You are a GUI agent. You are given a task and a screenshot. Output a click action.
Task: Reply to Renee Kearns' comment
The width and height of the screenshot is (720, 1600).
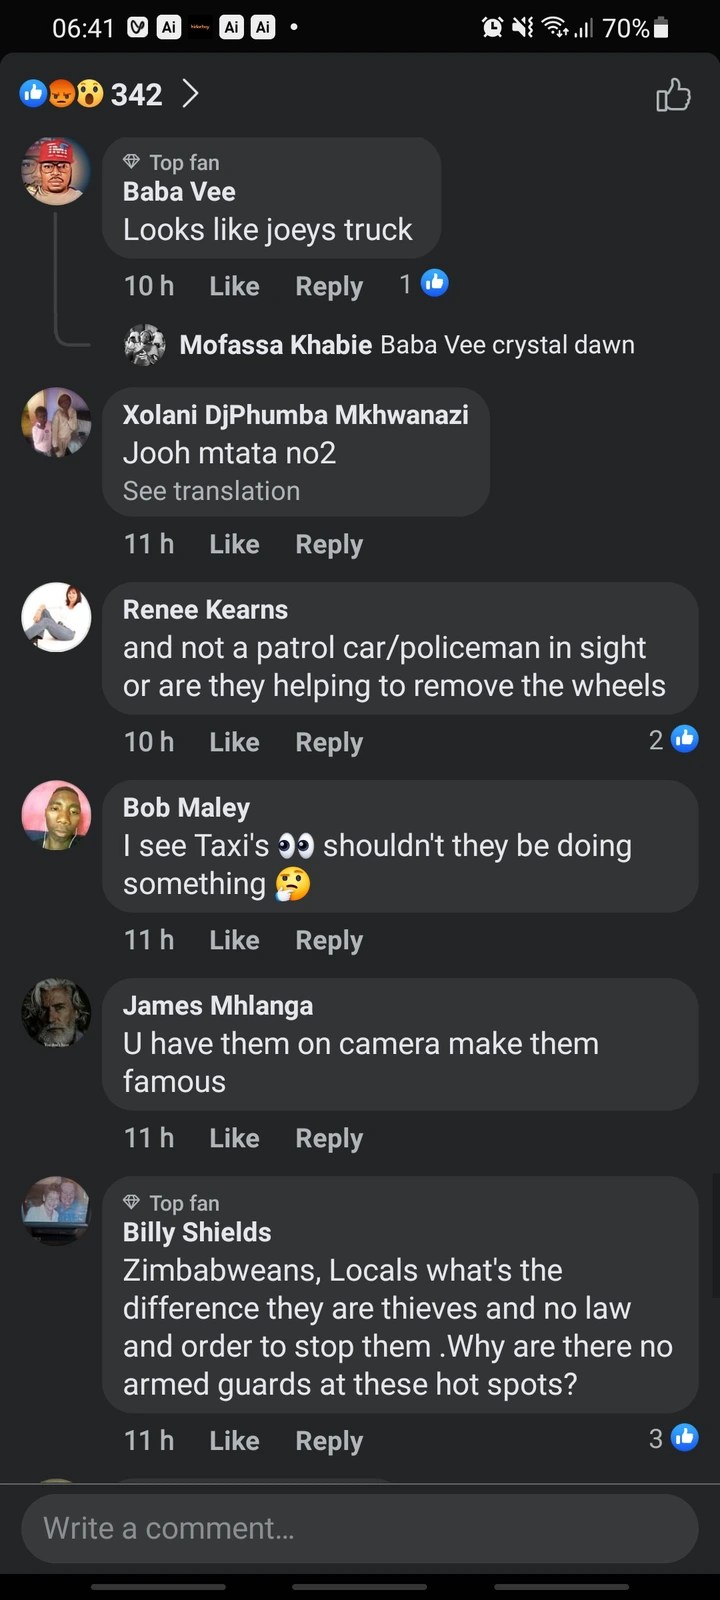click(x=329, y=742)
